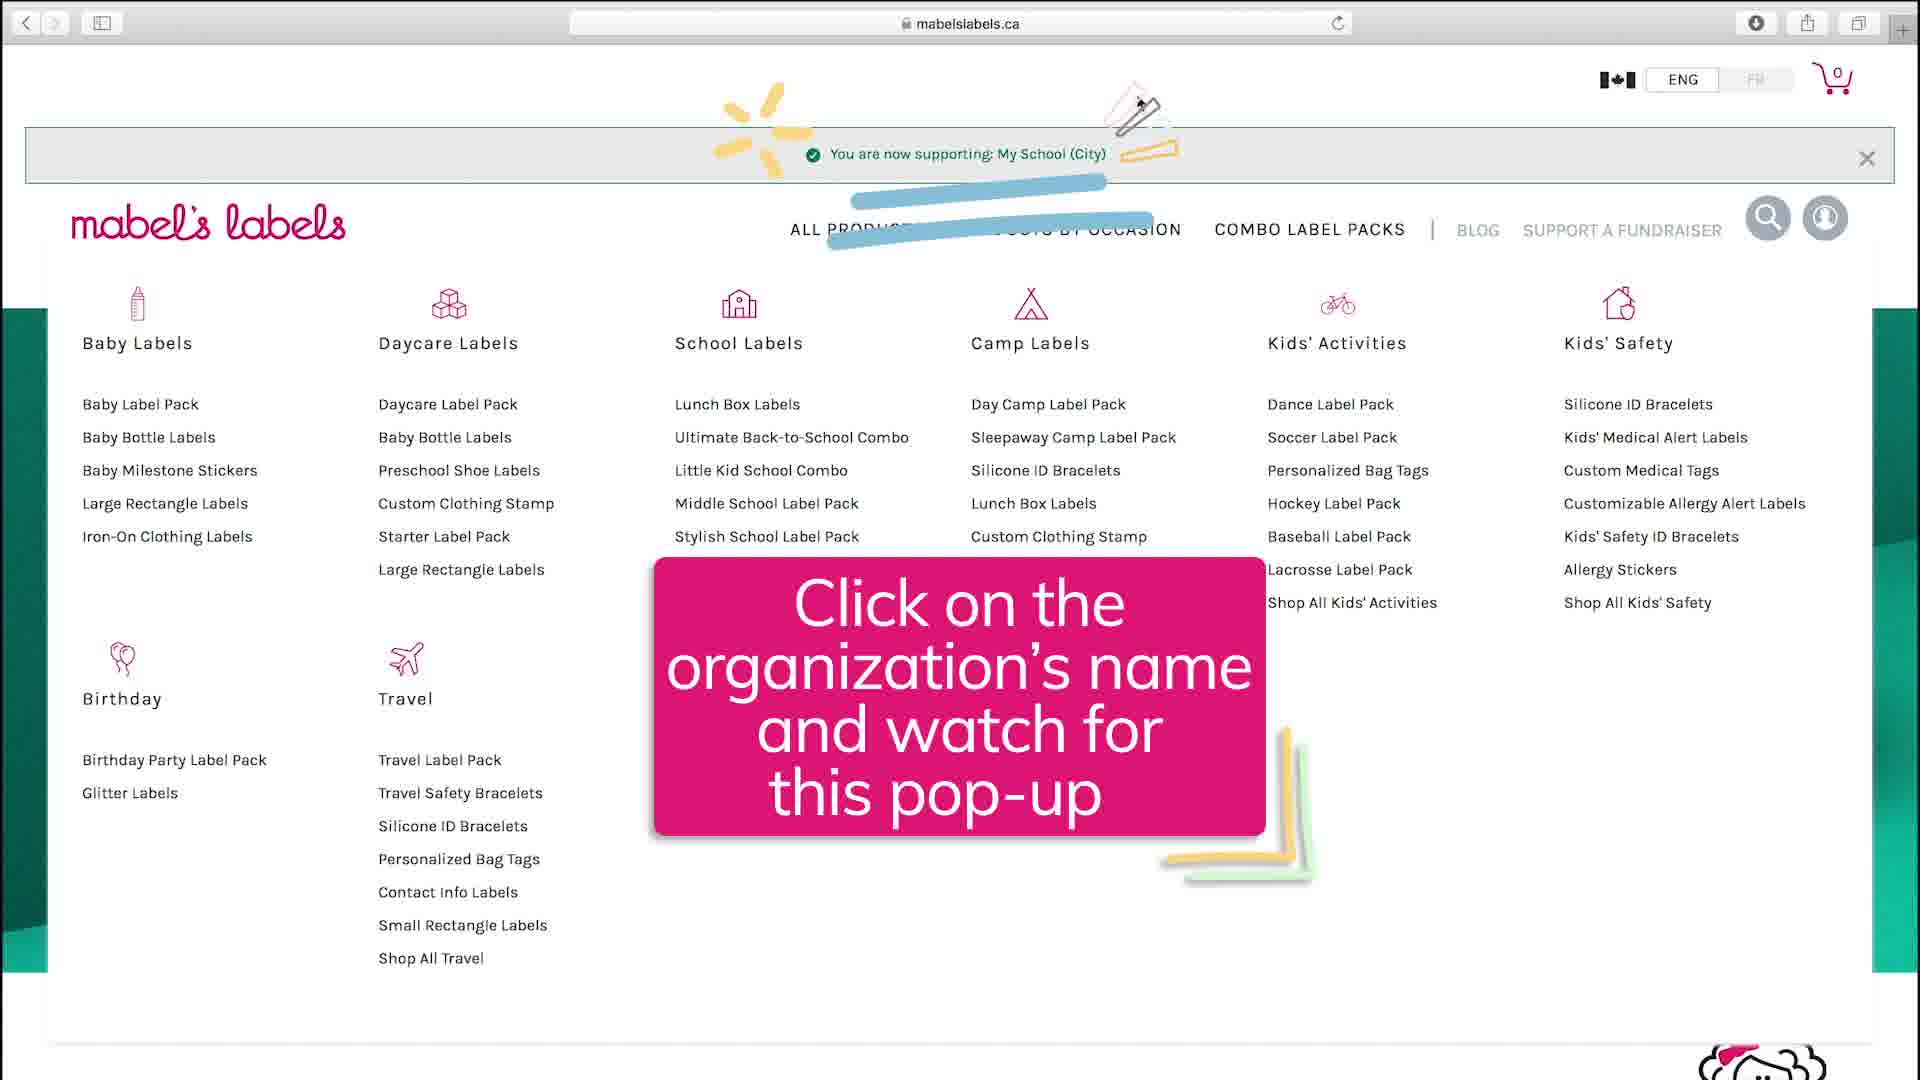Click the Kids' Safety house icon
This screenshot has width=1920, height=1080.
pos(1619,303)
